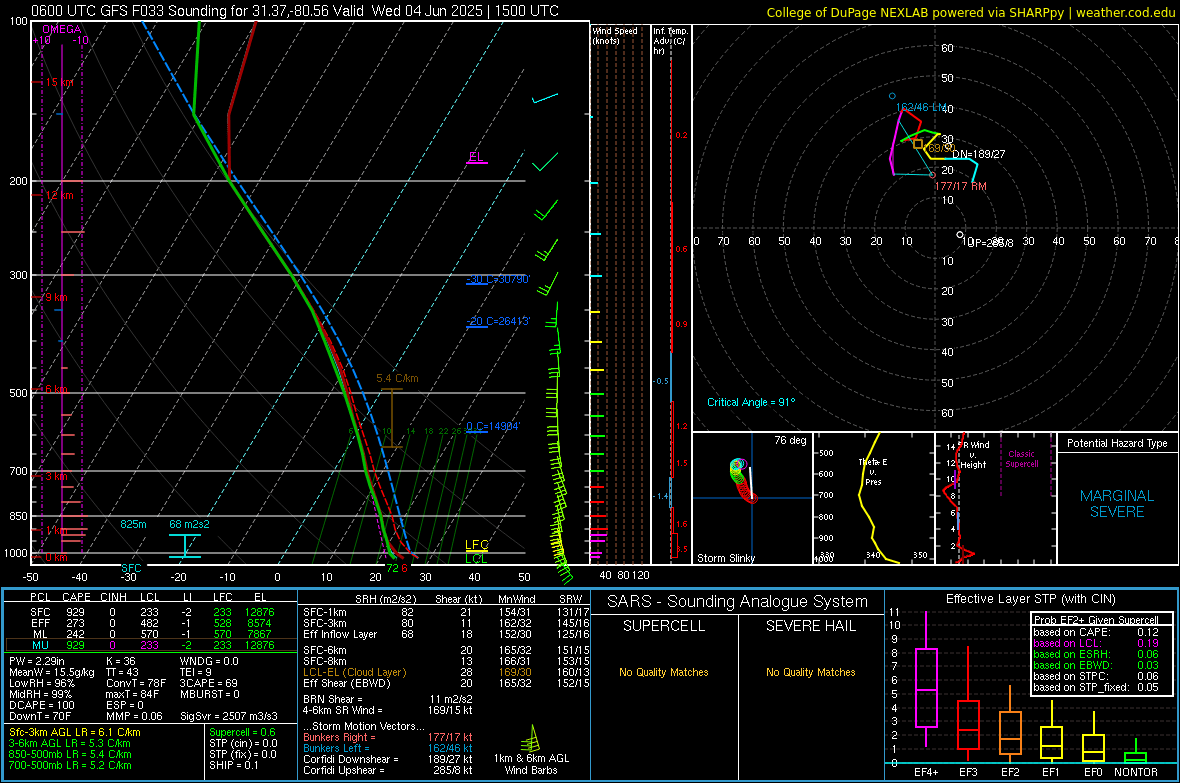Image resolution: width=1180 pixels, height=783 pixels.
Task: Click the Effective Layer STP (with CIN) title
Action: [1030, 599]
